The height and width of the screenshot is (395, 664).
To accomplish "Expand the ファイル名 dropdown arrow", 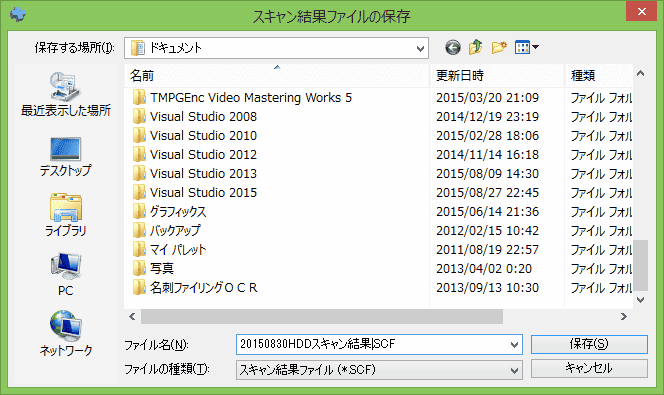I will (x=514, y=345).
